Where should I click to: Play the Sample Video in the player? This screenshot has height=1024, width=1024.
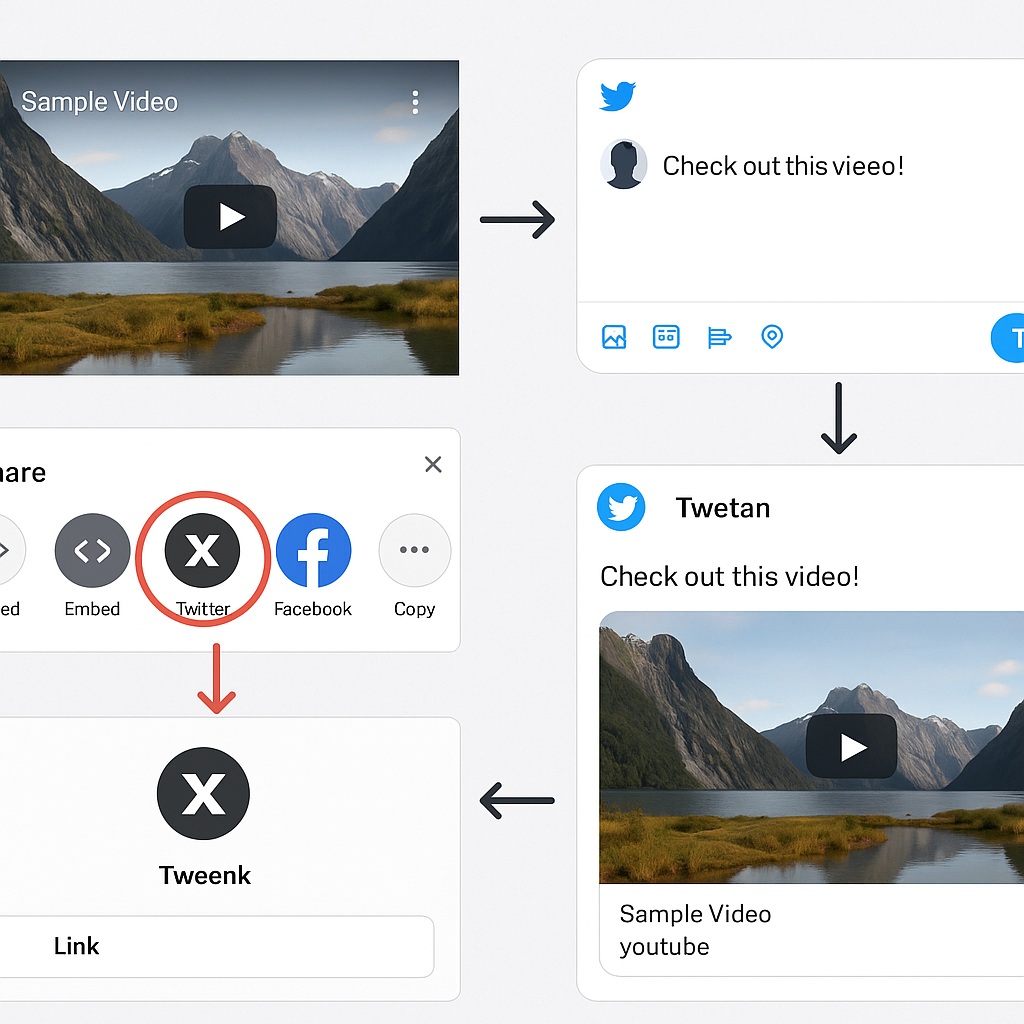230,217
